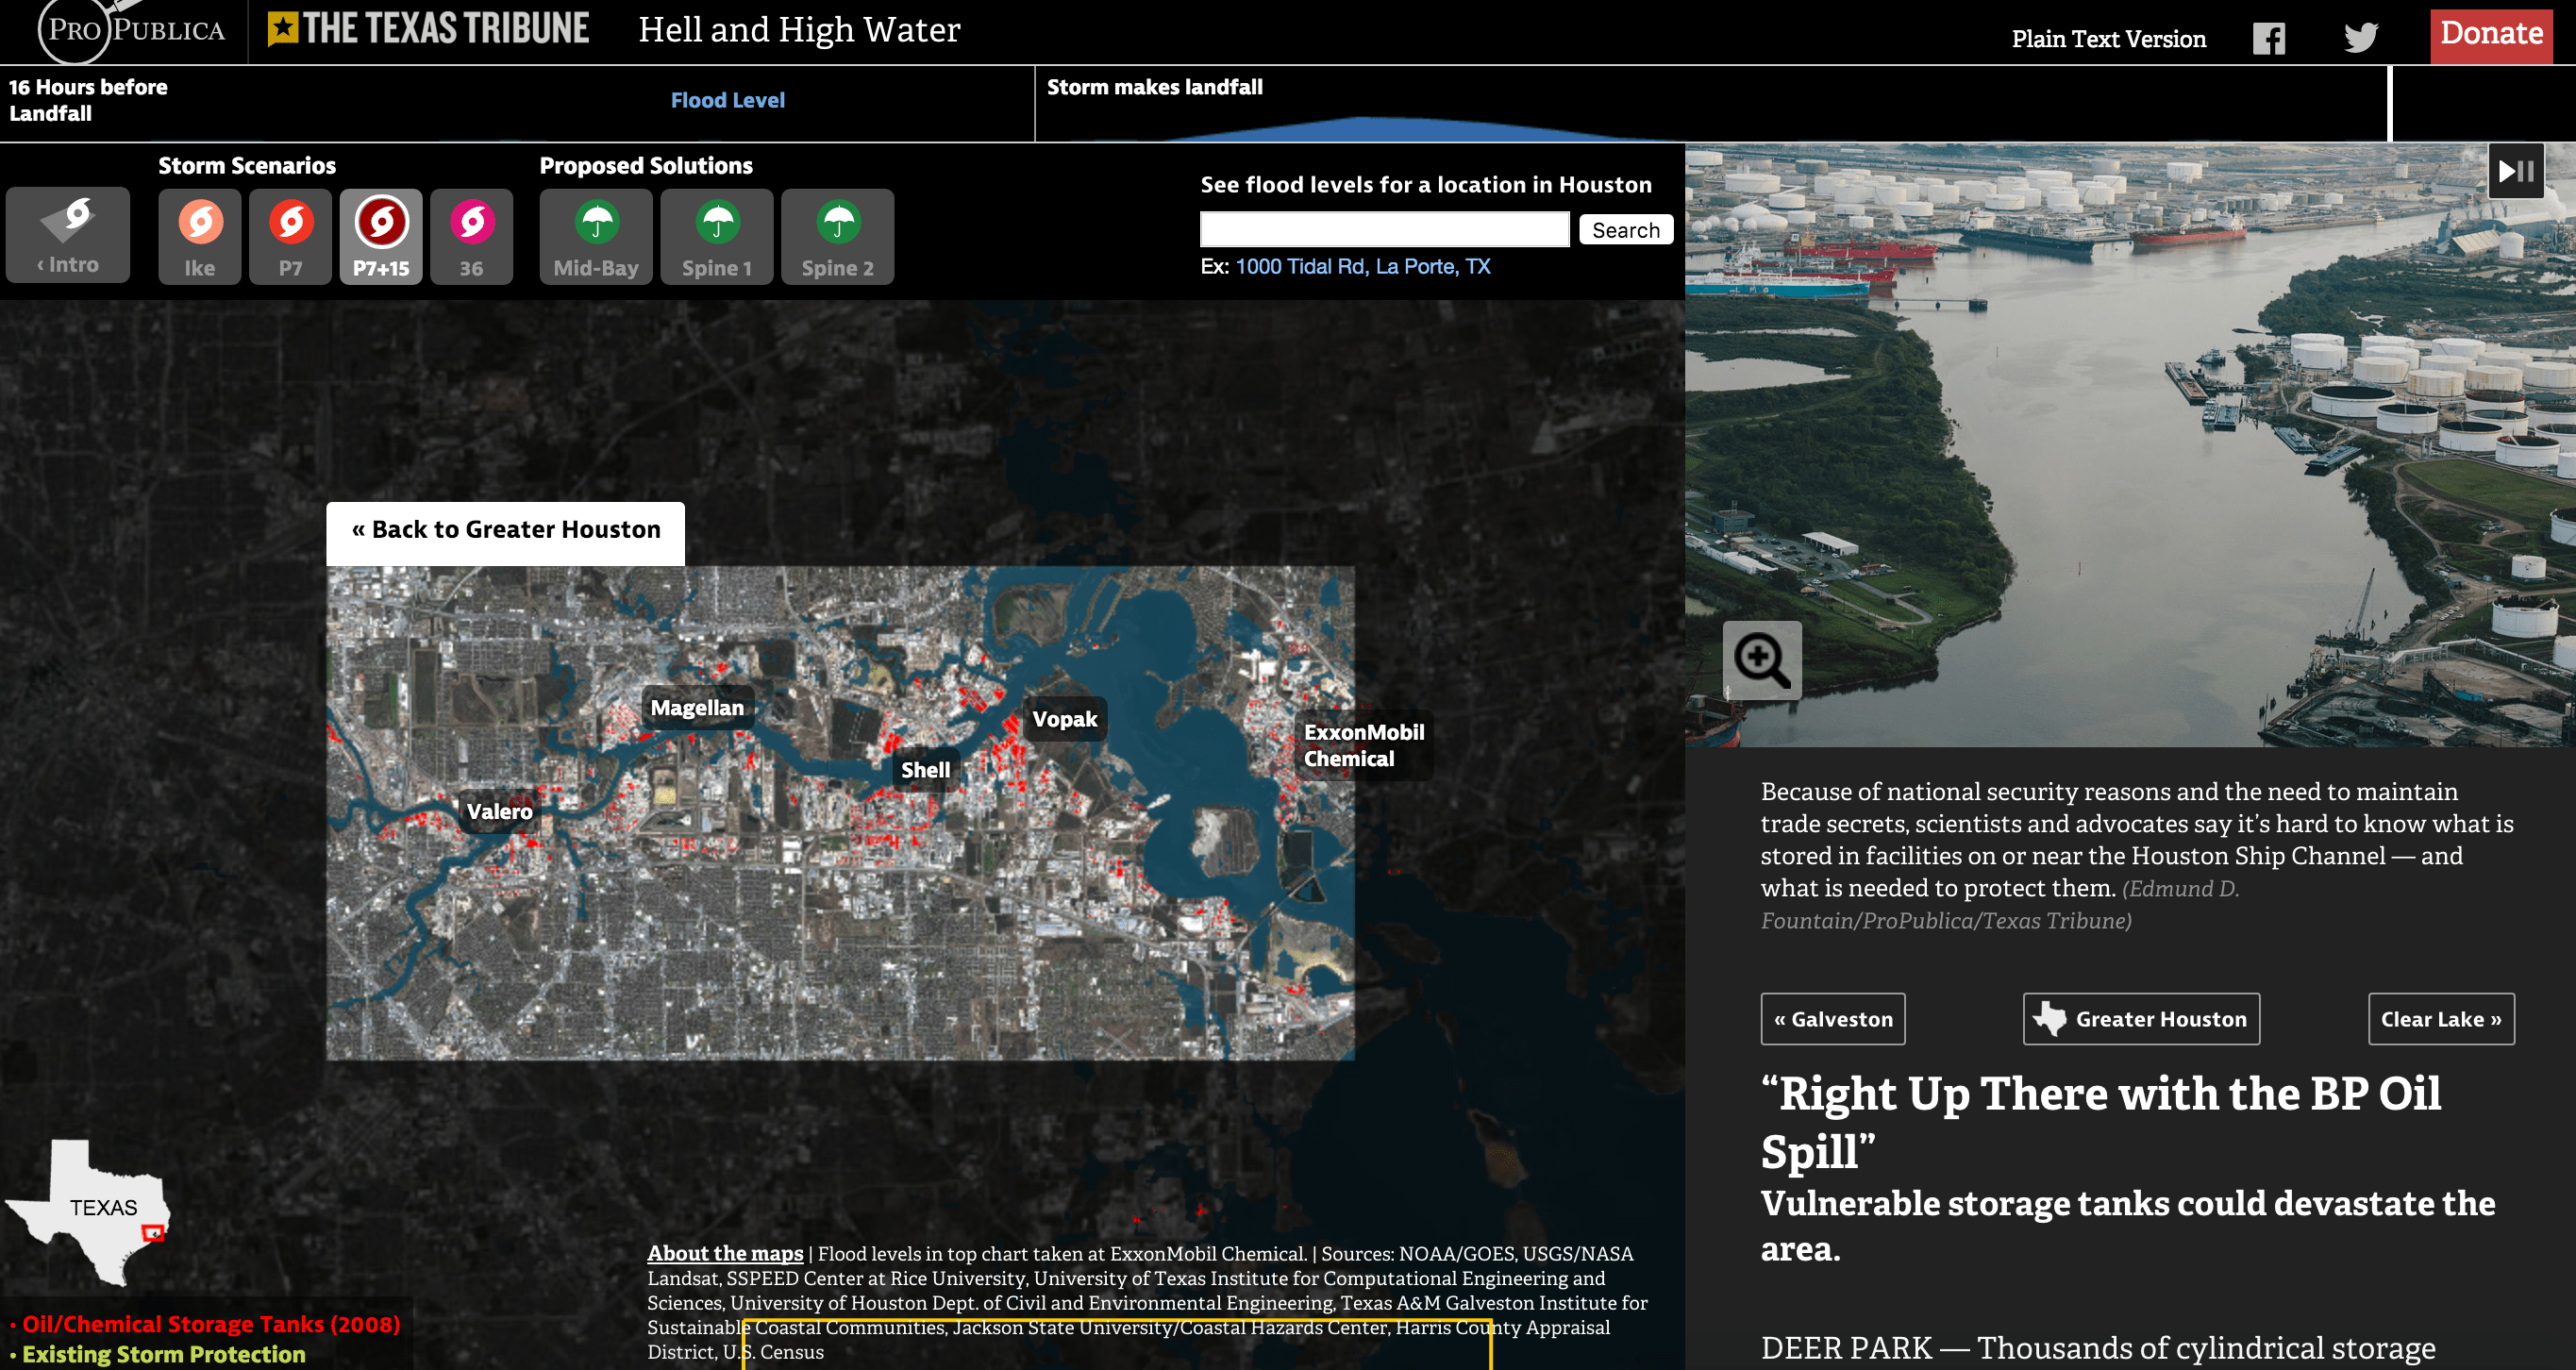This screenshot has height=1370, width=2576.
Task: Click the play/pause photo control
Action: point(2516,171)
